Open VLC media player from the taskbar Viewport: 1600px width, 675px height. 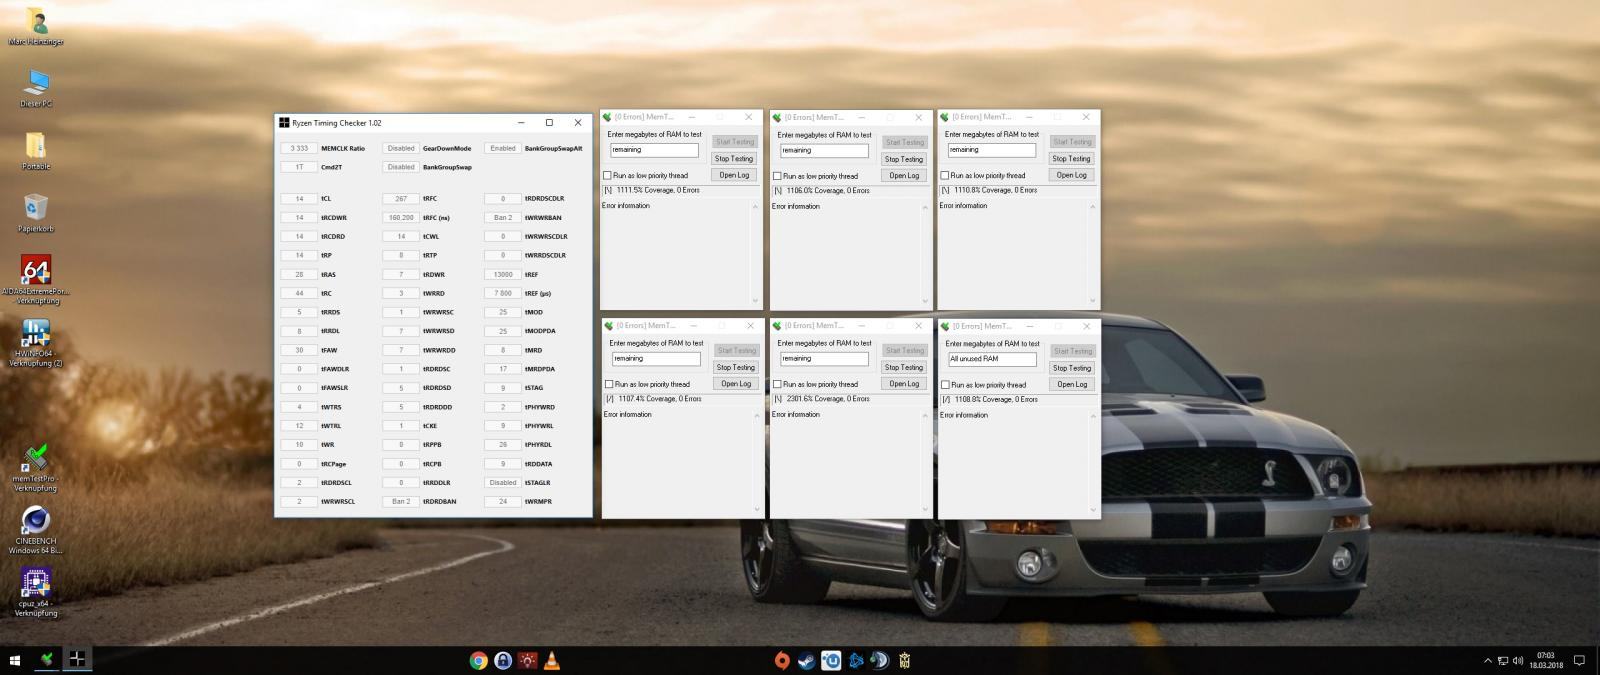click(x=552, y=660)
